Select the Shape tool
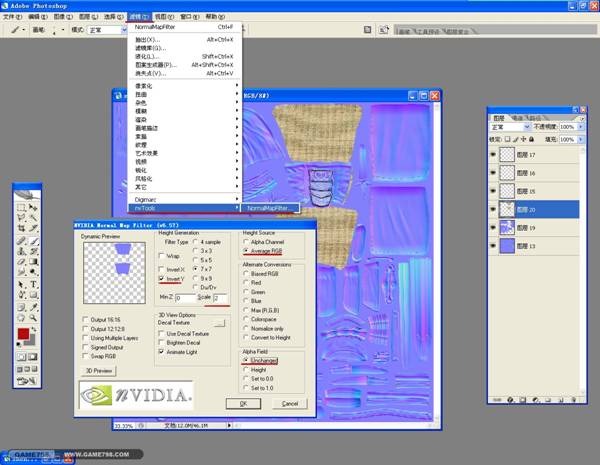 [33, 295]
